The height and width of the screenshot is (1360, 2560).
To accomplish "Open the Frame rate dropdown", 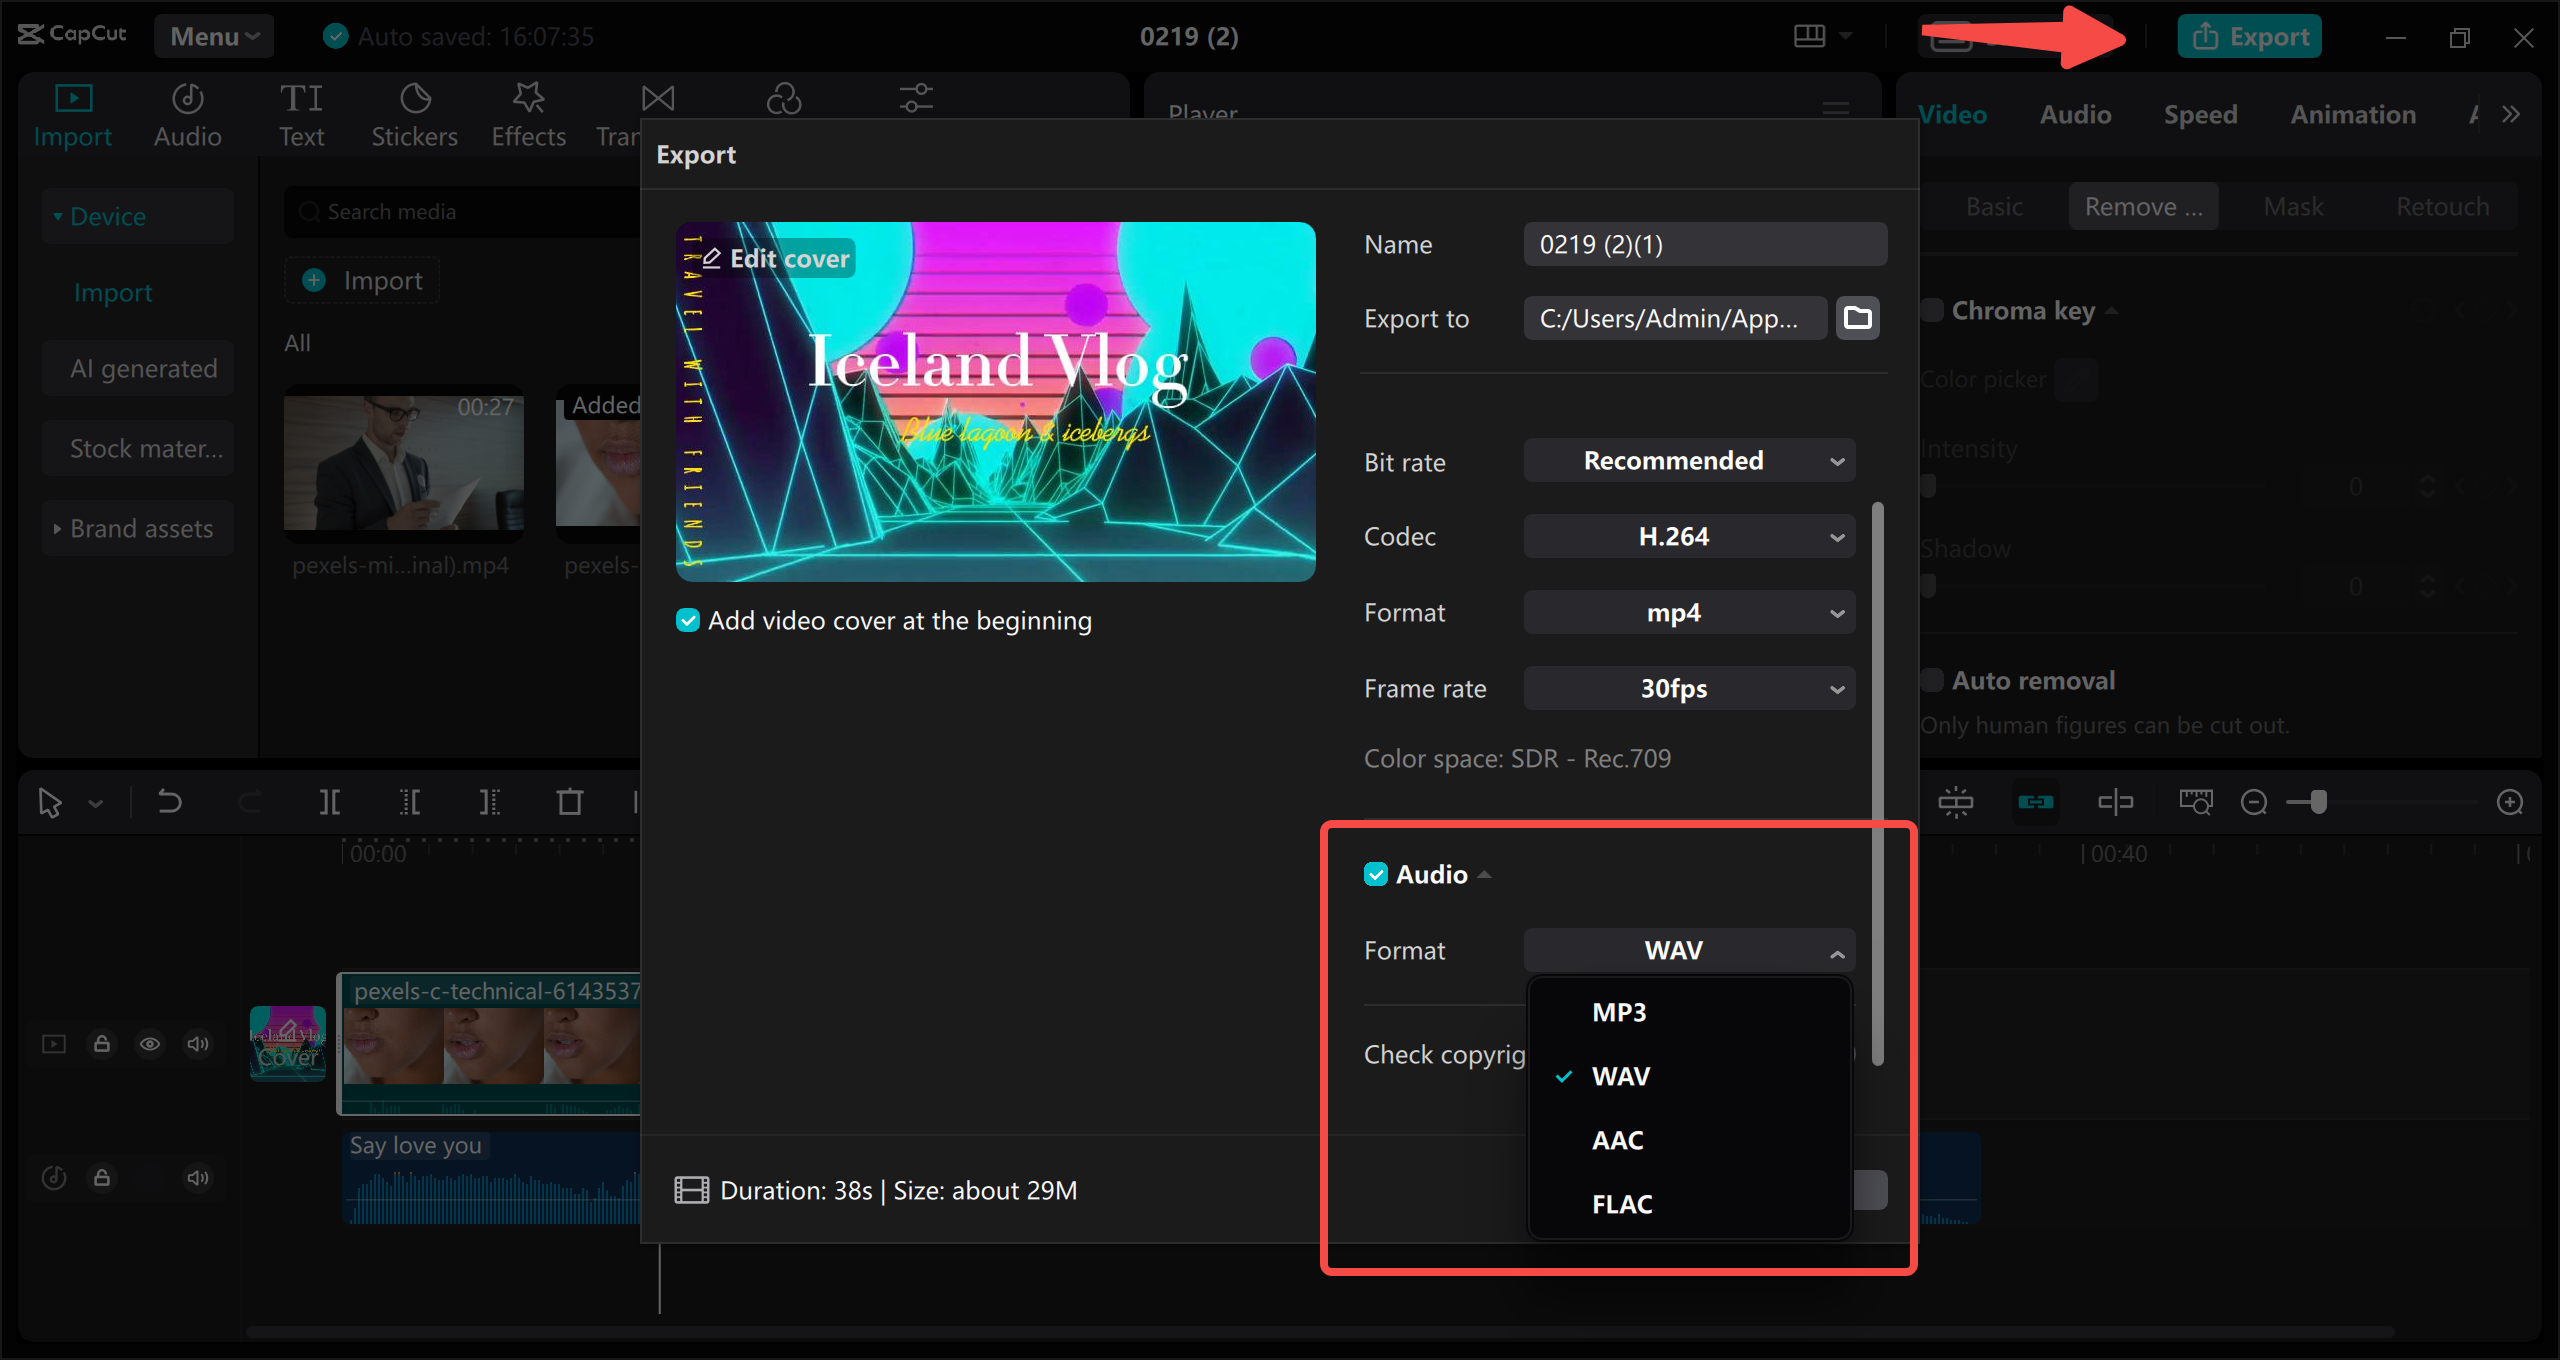I will coord(1688,688).
